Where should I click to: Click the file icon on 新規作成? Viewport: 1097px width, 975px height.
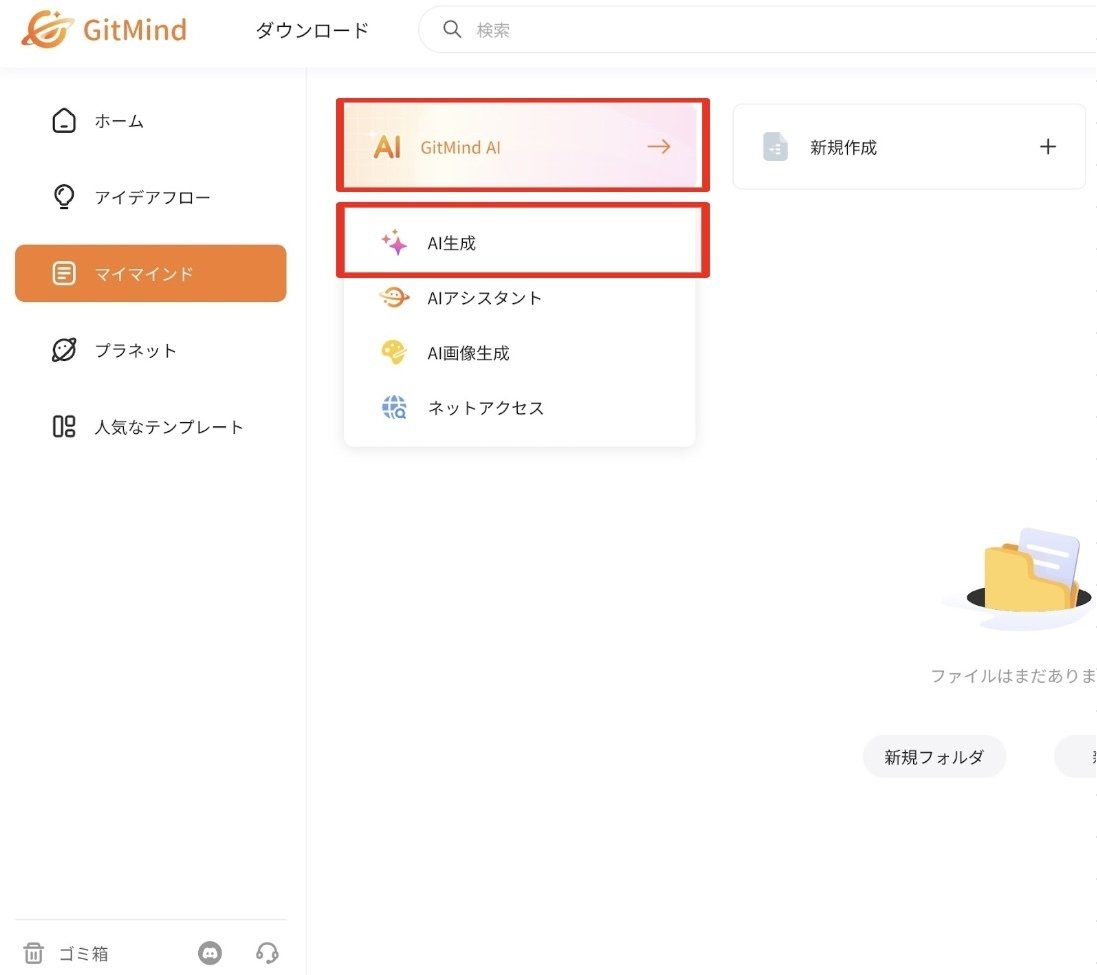pos(774,147)
